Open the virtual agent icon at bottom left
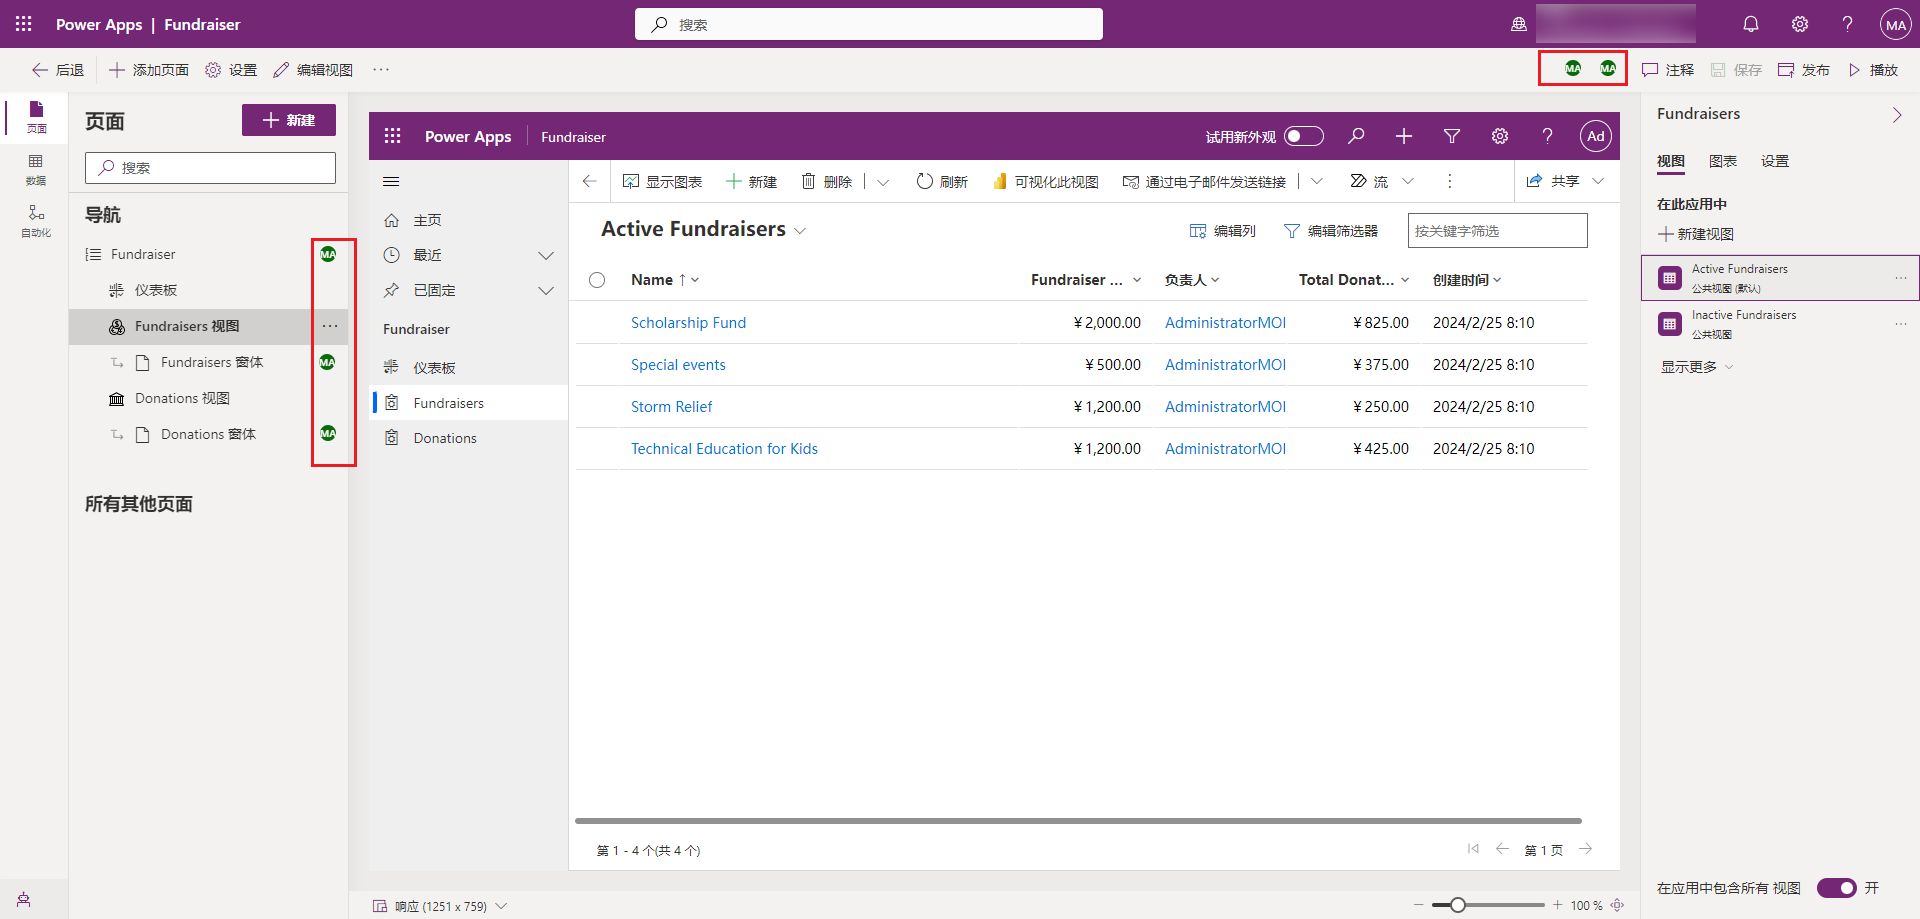The width and height of the screenshot is (1920, 919). pyautogui.click(x=24, y=899)
